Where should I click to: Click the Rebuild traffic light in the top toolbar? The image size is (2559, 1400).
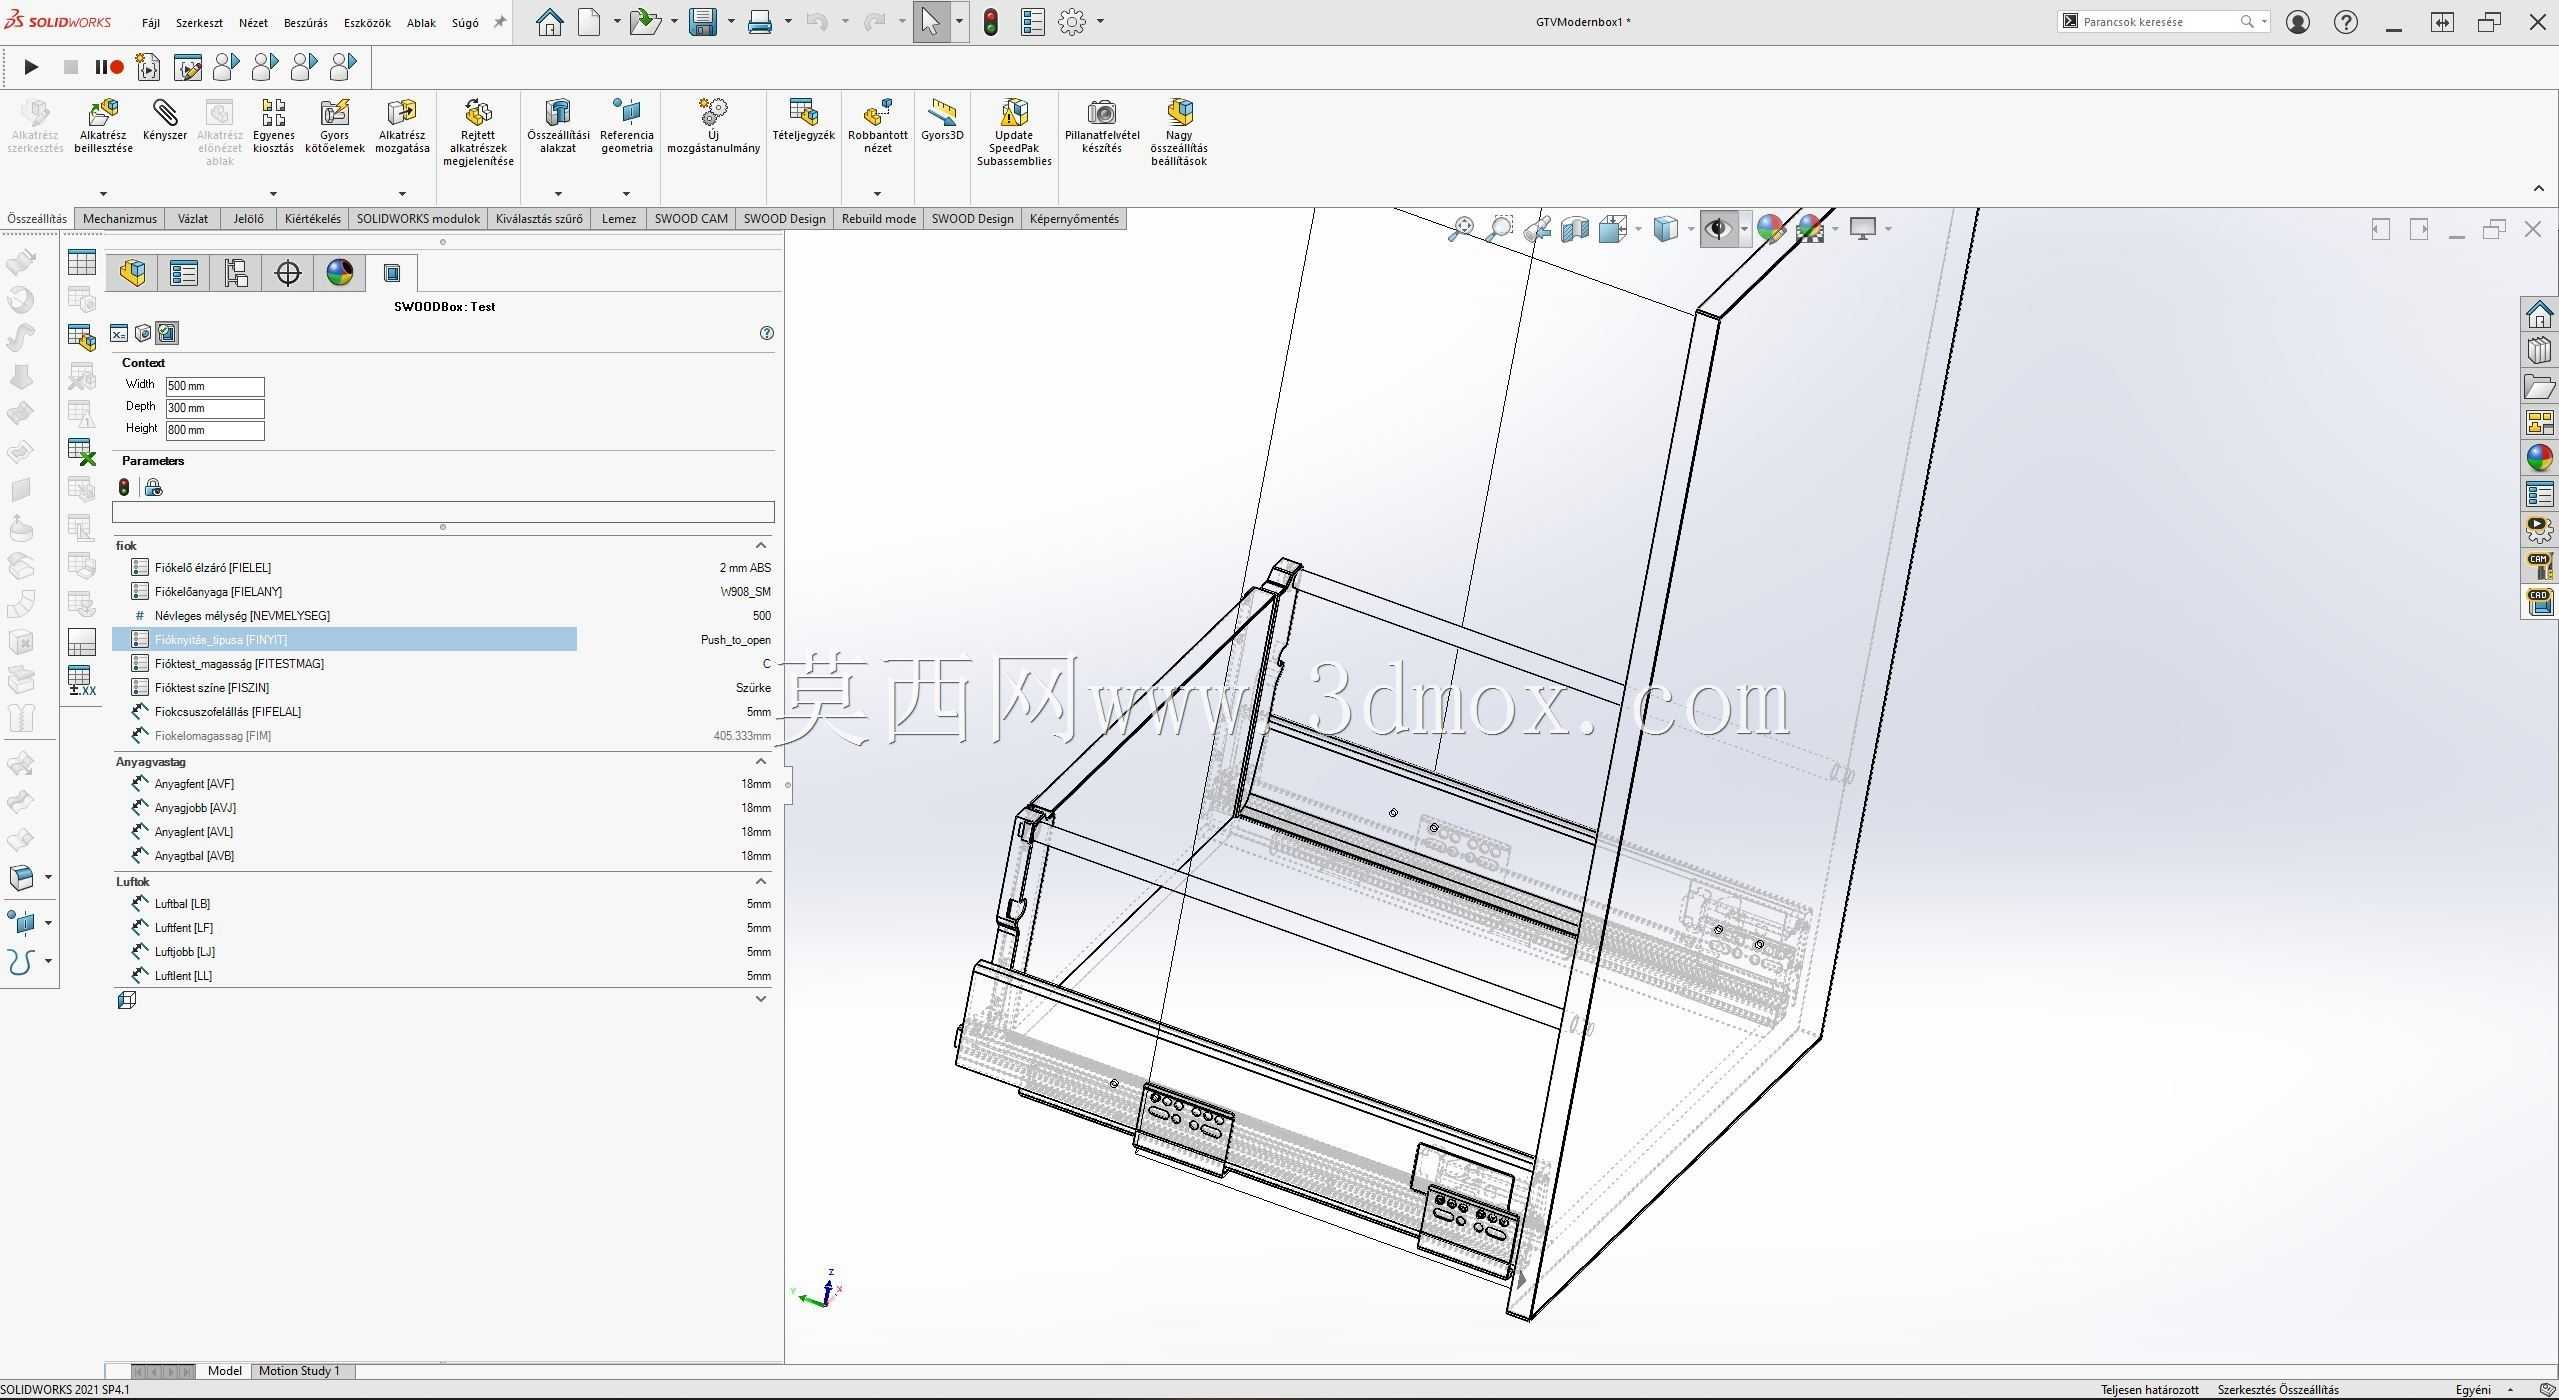coord(991,22)
